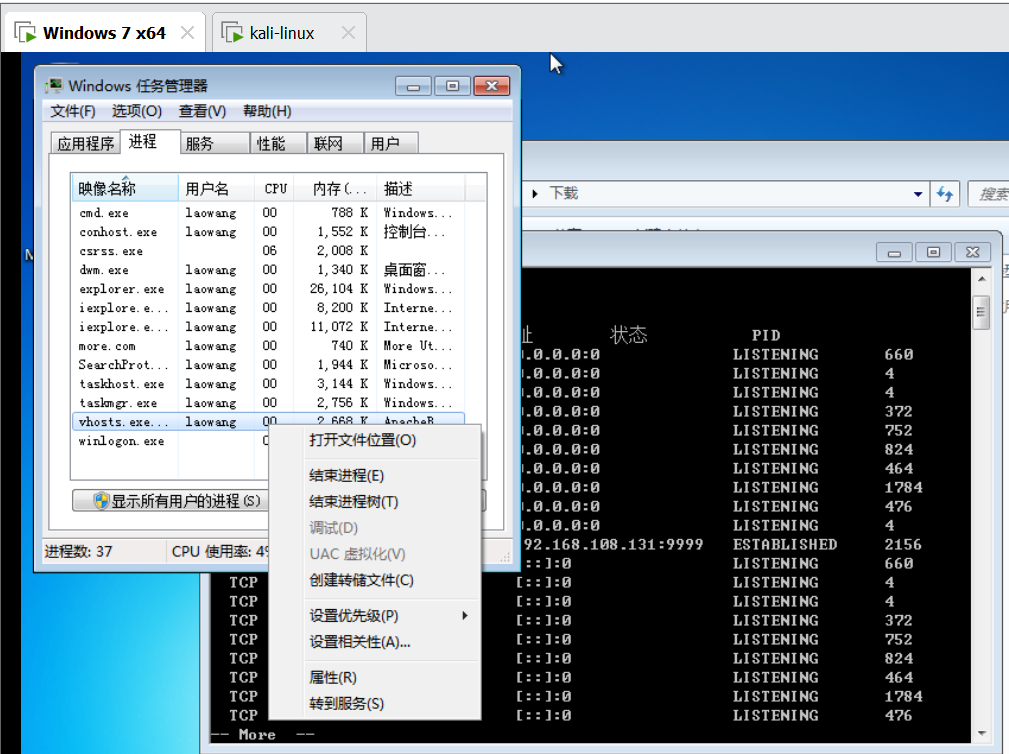Select the SearchProt... process row
This screenshot has width=1009, height=754.
click(268, 365)
